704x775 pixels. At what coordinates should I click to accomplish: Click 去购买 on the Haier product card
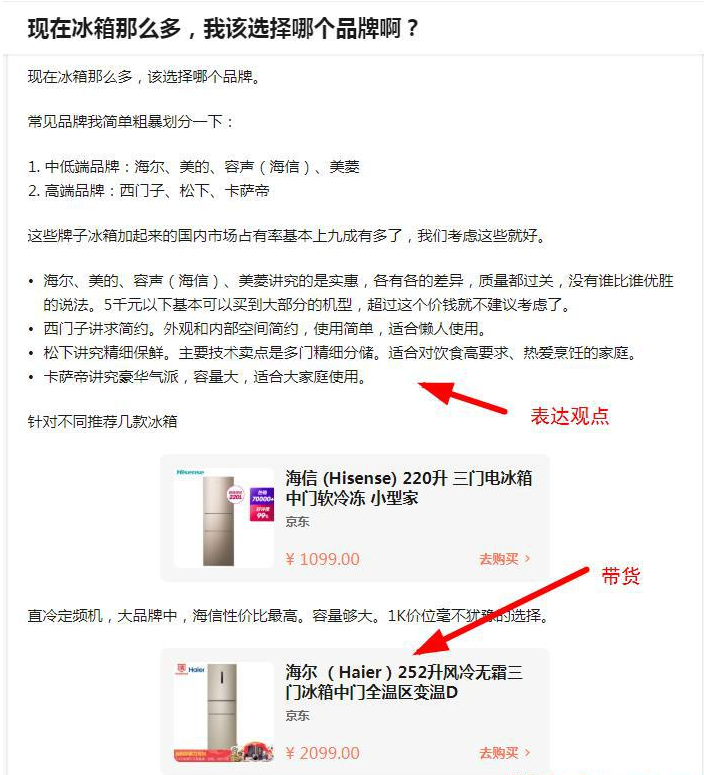click(499, 753)
